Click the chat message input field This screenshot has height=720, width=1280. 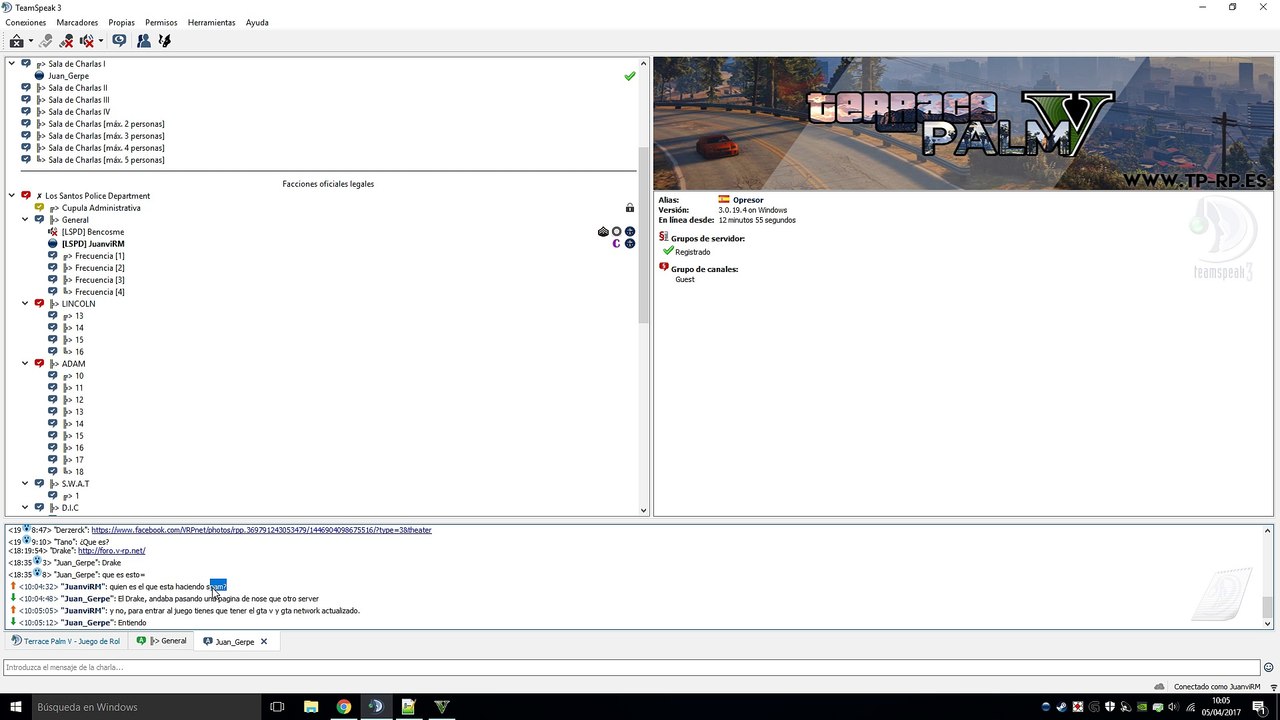pos(631,667)
